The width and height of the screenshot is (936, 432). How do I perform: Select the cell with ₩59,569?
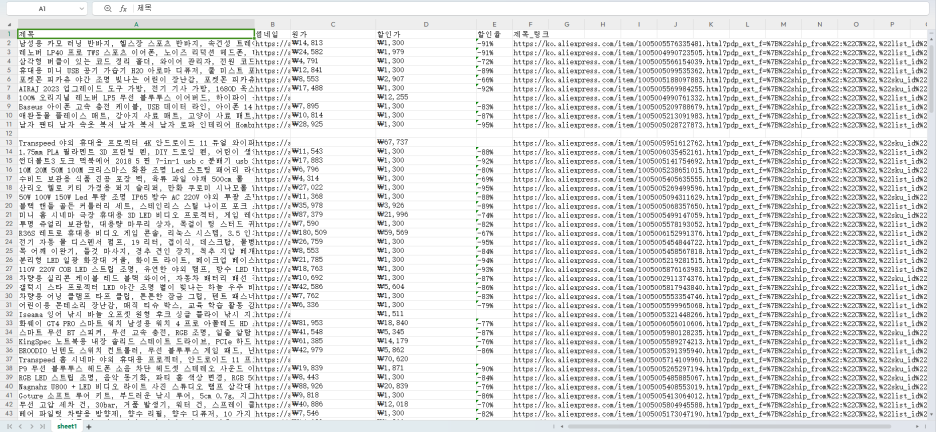[x=426, y=232]
